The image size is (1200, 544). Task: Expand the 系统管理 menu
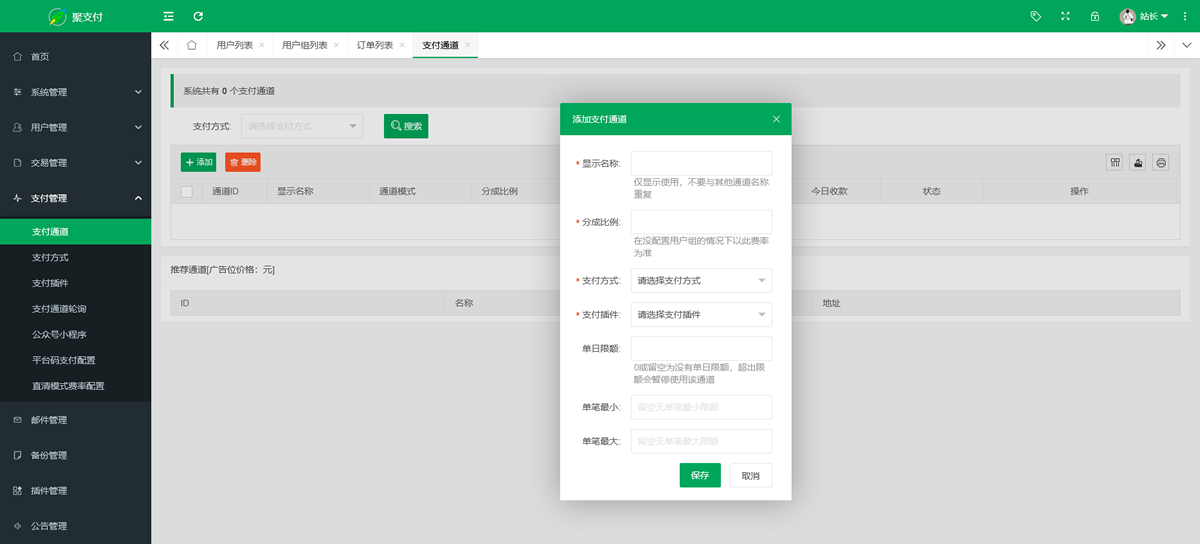(x=75, y=92)
